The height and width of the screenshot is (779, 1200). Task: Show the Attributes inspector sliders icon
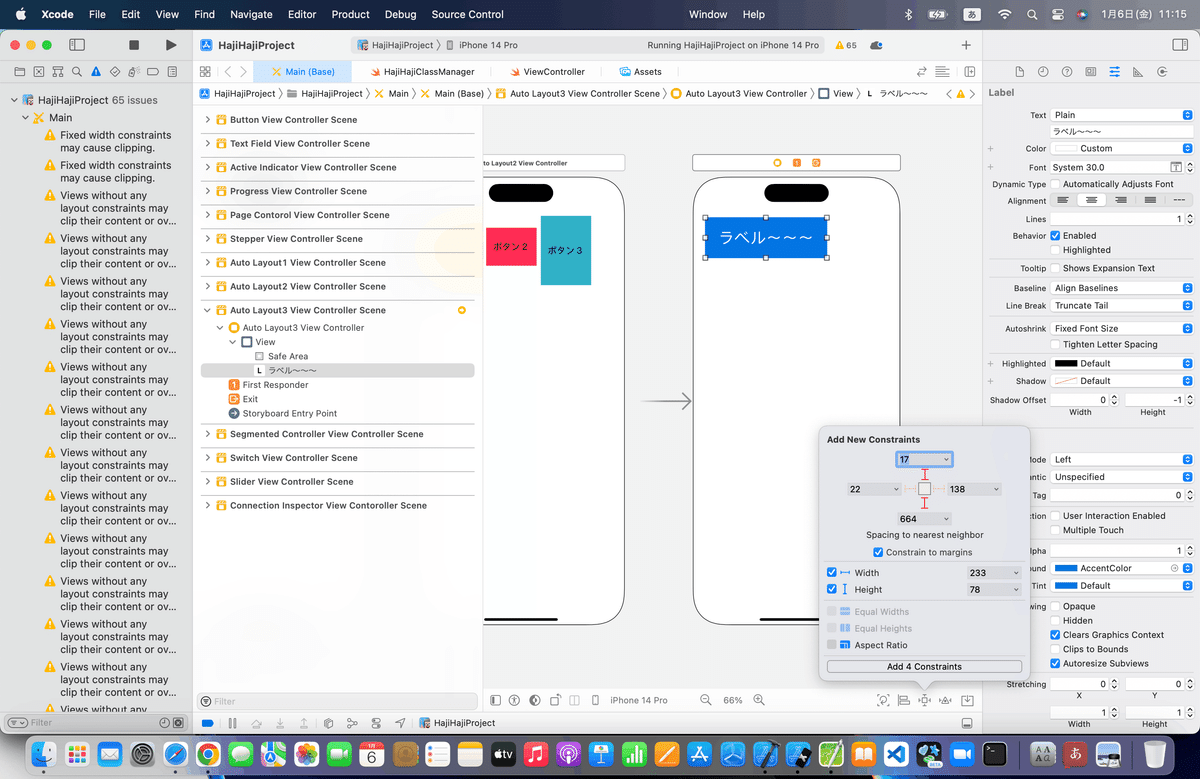click(x=1115, y=72)
